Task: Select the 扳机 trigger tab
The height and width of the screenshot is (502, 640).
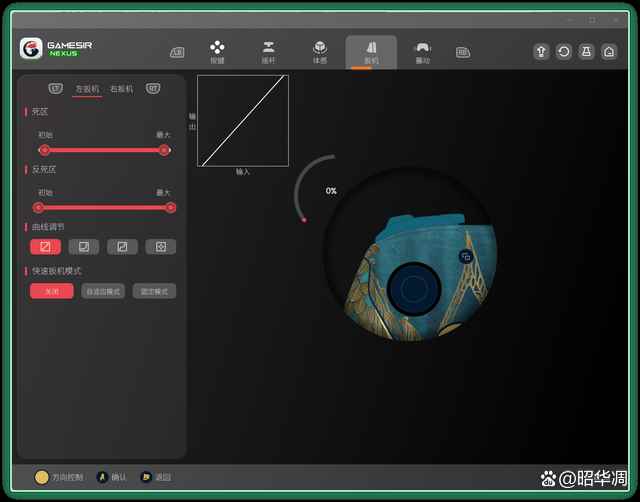Action: tap(371, 52)
